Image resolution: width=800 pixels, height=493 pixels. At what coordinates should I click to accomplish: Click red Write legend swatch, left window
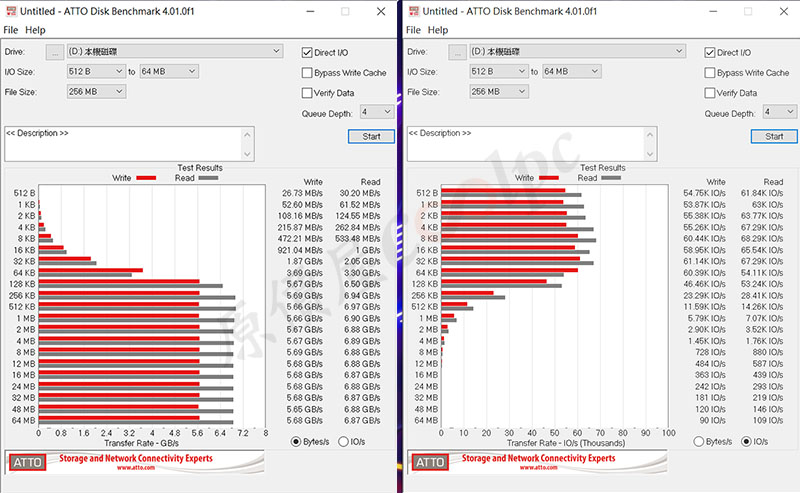coord(146,178)
